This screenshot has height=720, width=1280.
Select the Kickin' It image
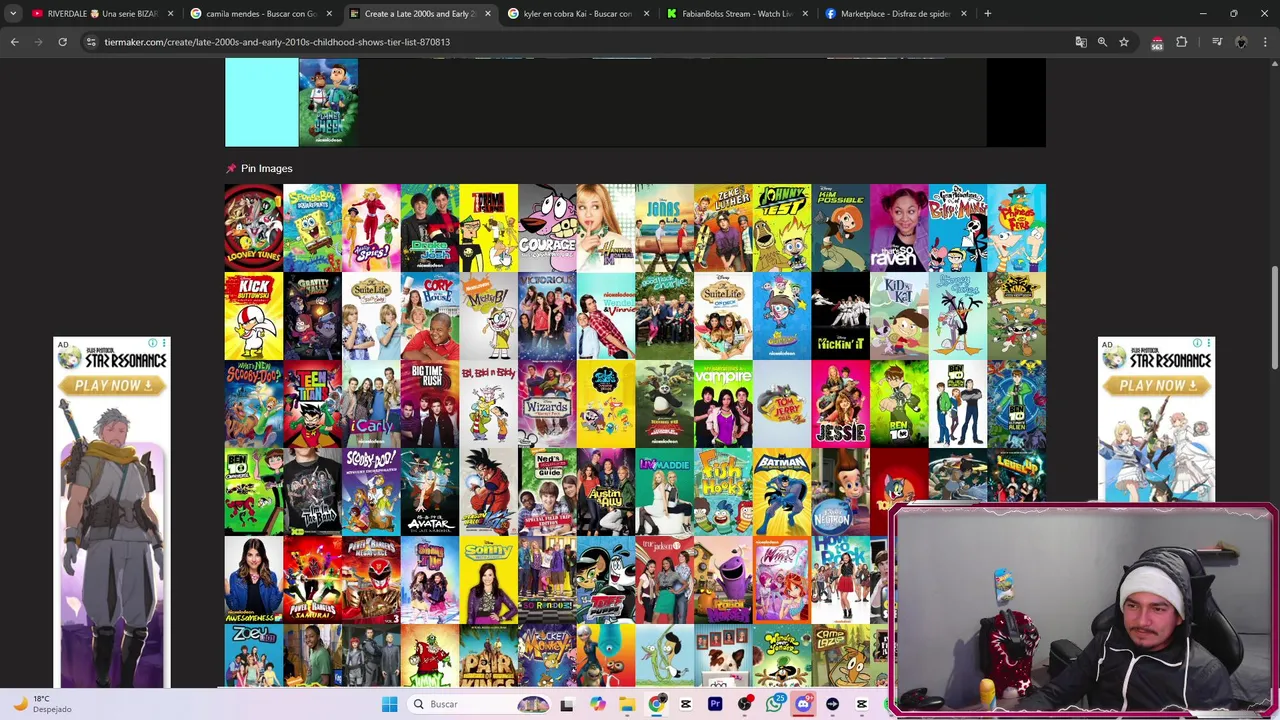840,316
